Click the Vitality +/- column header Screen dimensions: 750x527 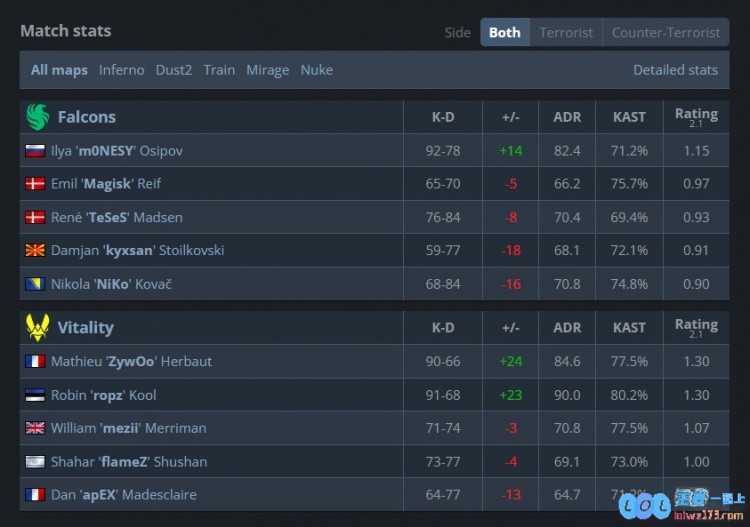(x=510, y=328)
